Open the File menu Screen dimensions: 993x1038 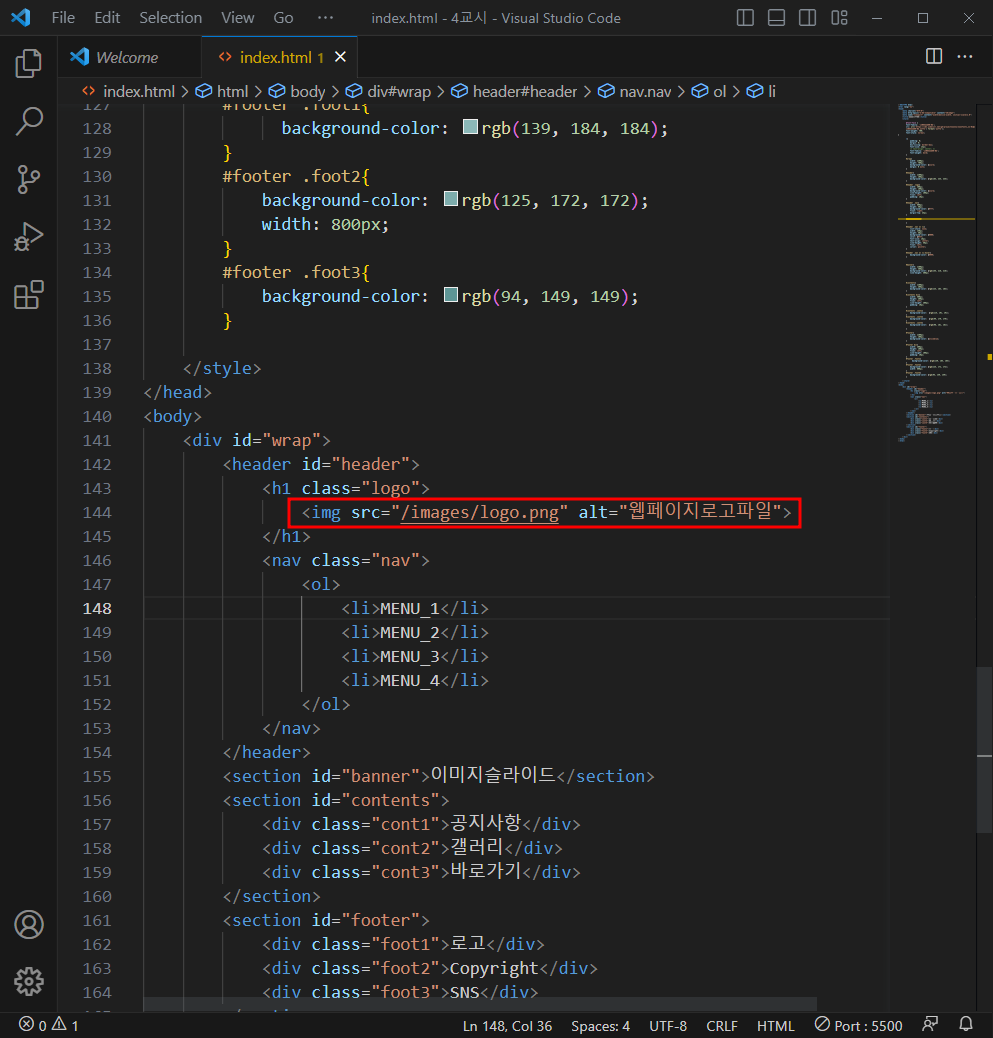(x=63, y=18)
